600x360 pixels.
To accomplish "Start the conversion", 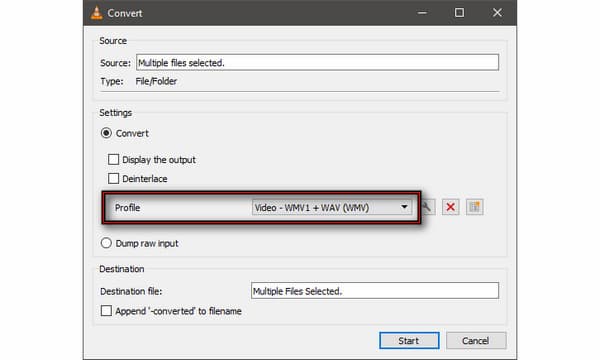I will [x=409, y=340].
